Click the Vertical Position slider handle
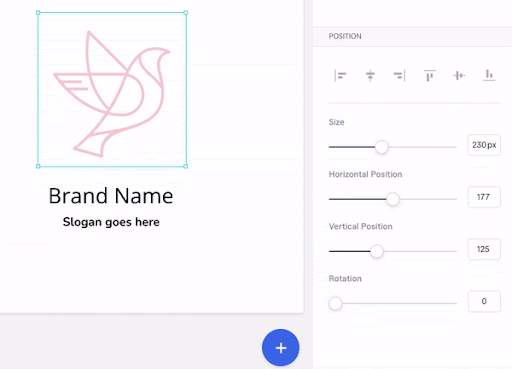The image size is (512, 369). (x=377, y=251)
